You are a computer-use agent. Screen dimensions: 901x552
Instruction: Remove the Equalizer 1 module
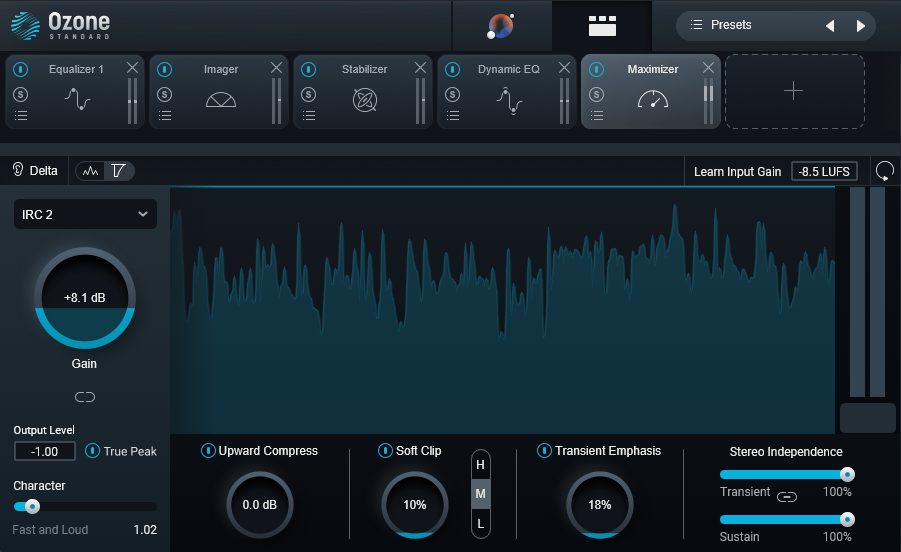(132, 68)
